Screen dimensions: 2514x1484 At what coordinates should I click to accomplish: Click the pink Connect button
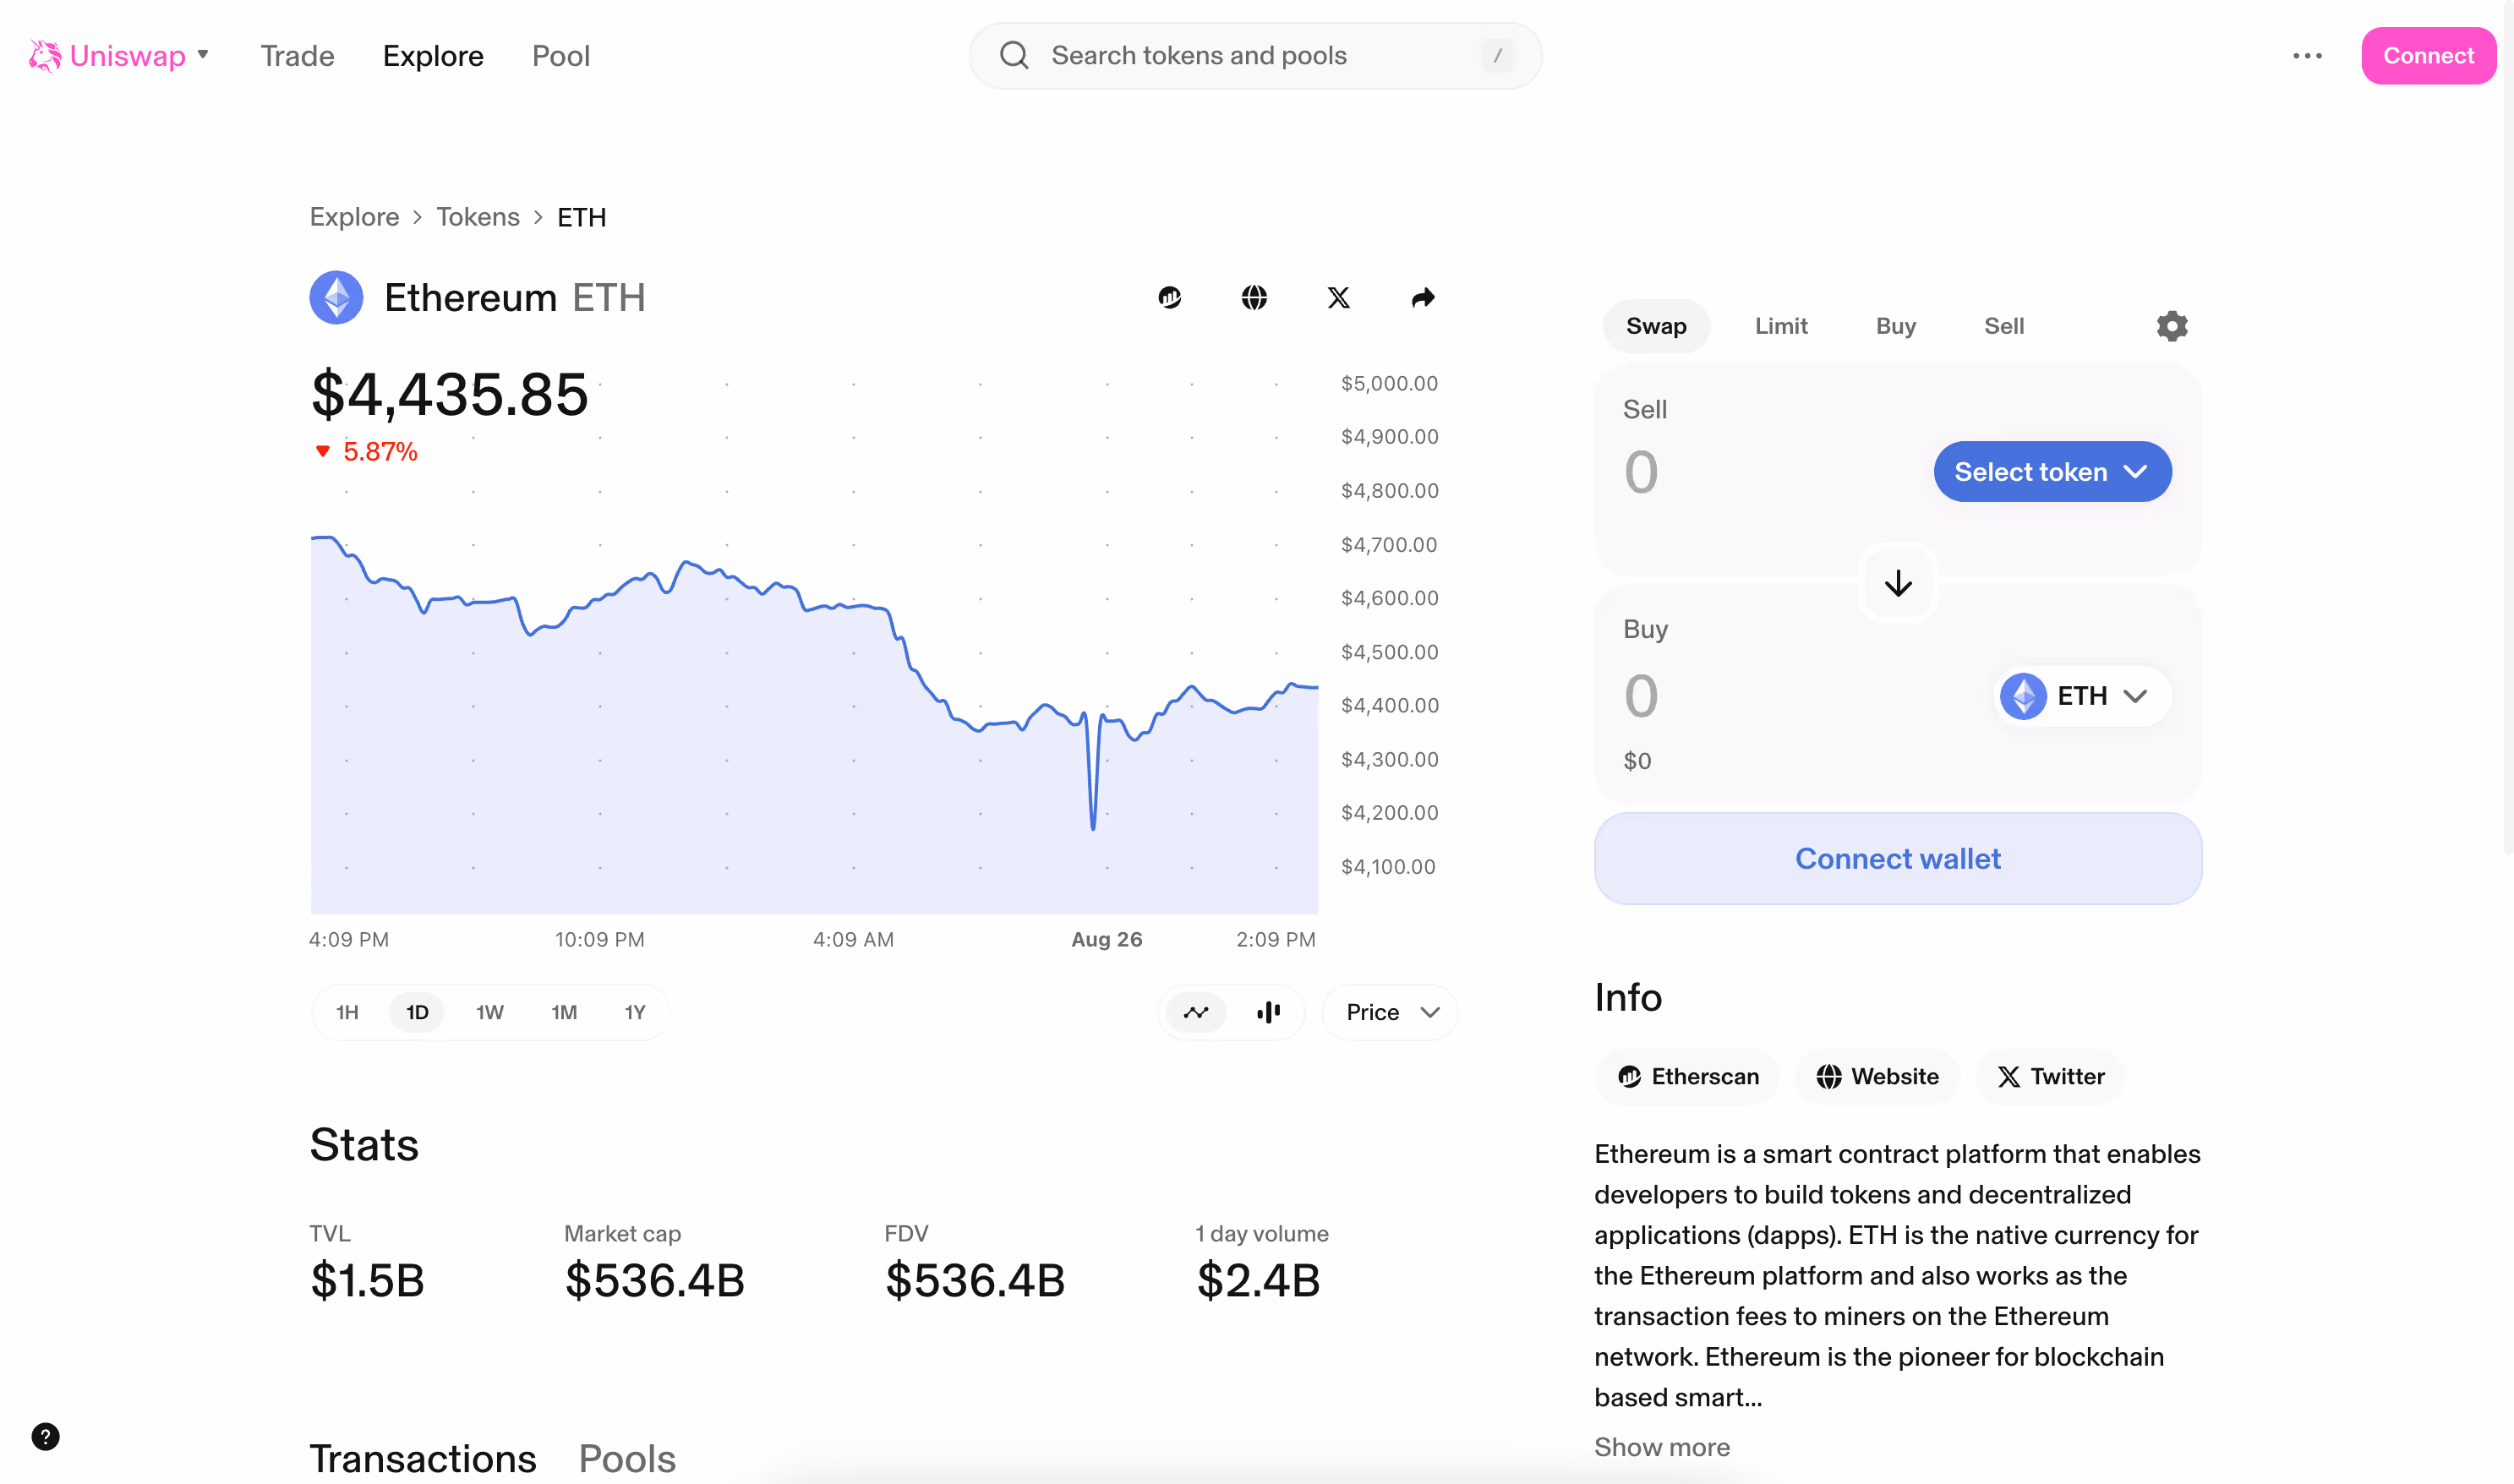tap(2428, 55)
